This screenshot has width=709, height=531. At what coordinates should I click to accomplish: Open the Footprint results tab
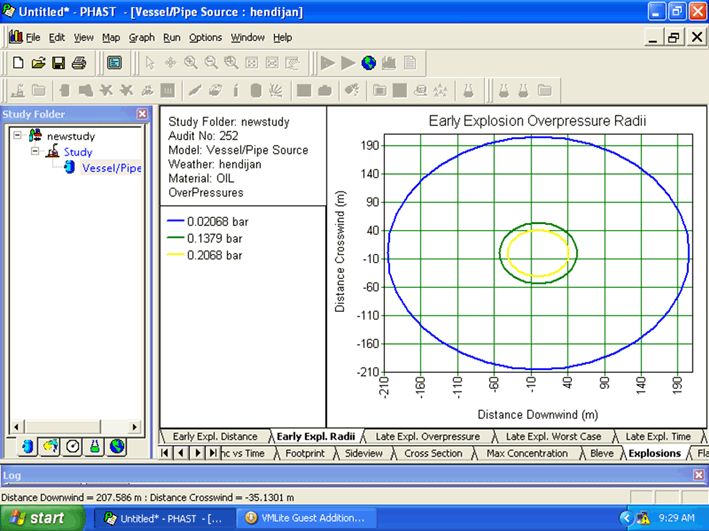point(304,453)
